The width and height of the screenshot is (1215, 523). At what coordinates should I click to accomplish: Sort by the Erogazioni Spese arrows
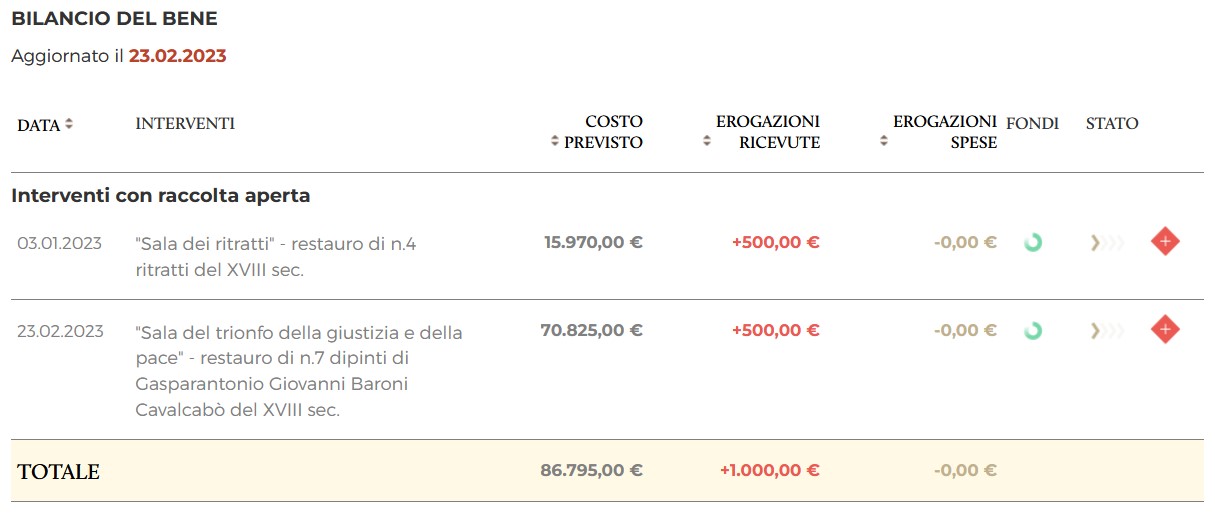pyautogui.click(x=883, y=142)
